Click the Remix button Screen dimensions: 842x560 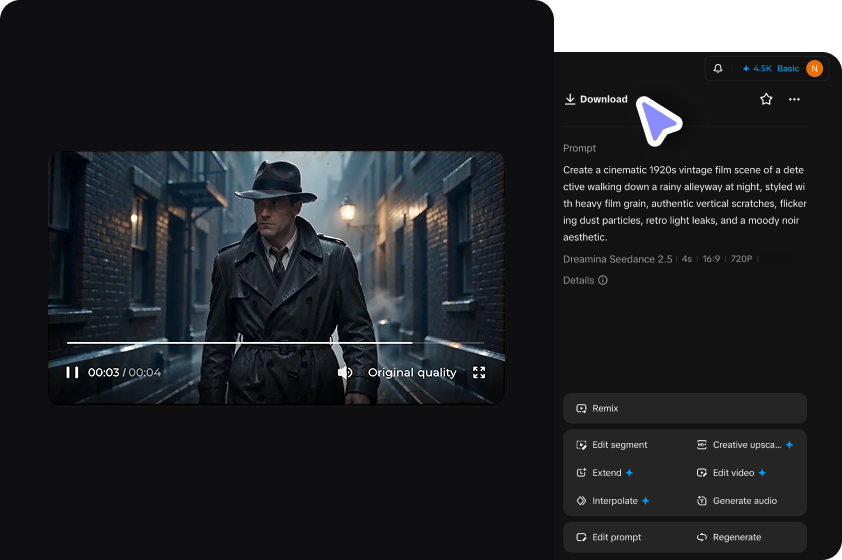coord(685,408)
